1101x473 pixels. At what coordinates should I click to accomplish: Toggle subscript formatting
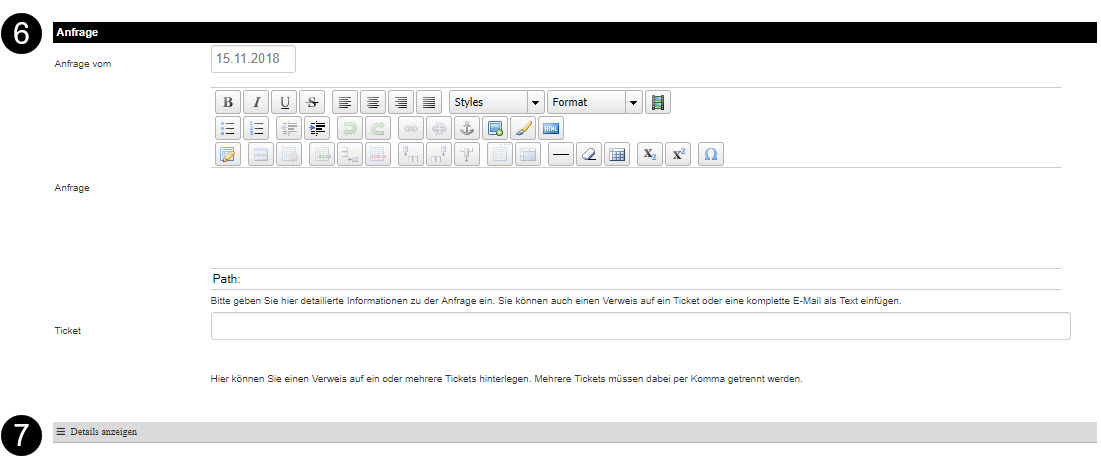click(x=649, y=155)
